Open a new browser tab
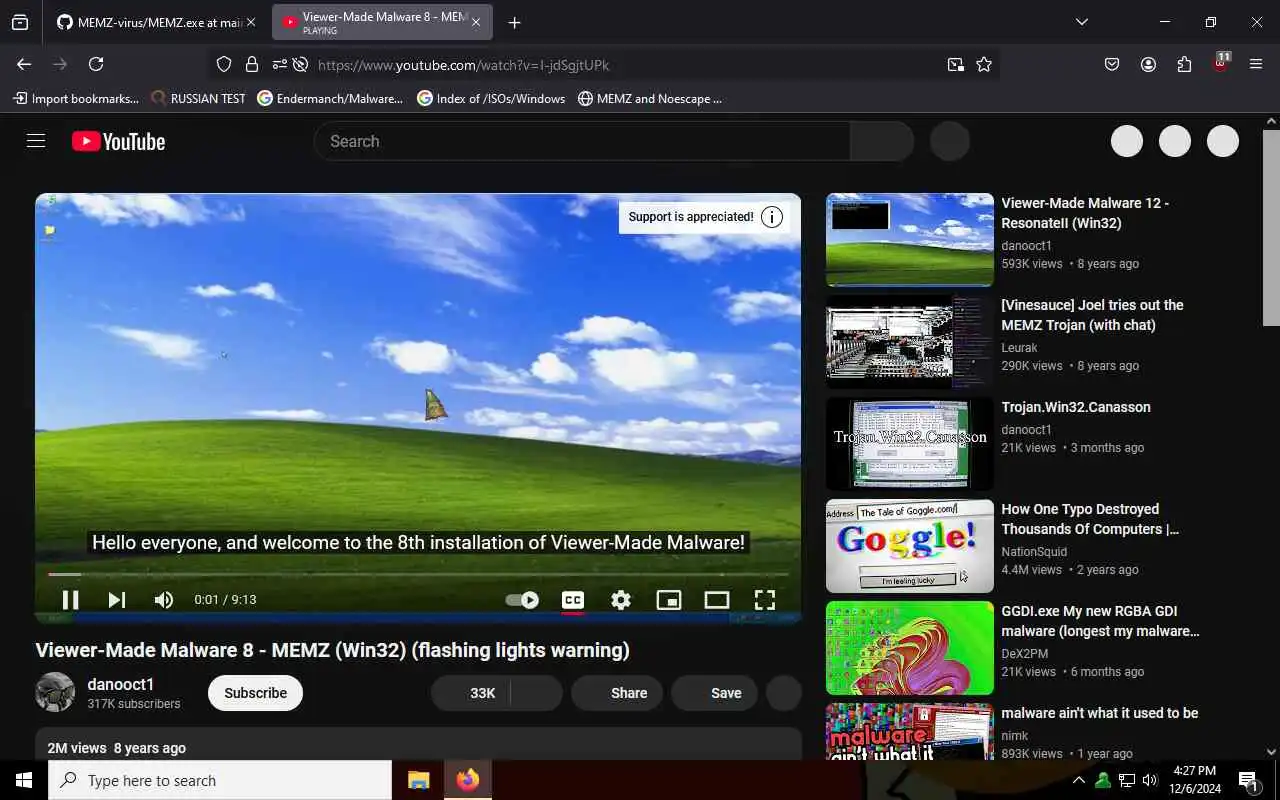 click(514, 22)
